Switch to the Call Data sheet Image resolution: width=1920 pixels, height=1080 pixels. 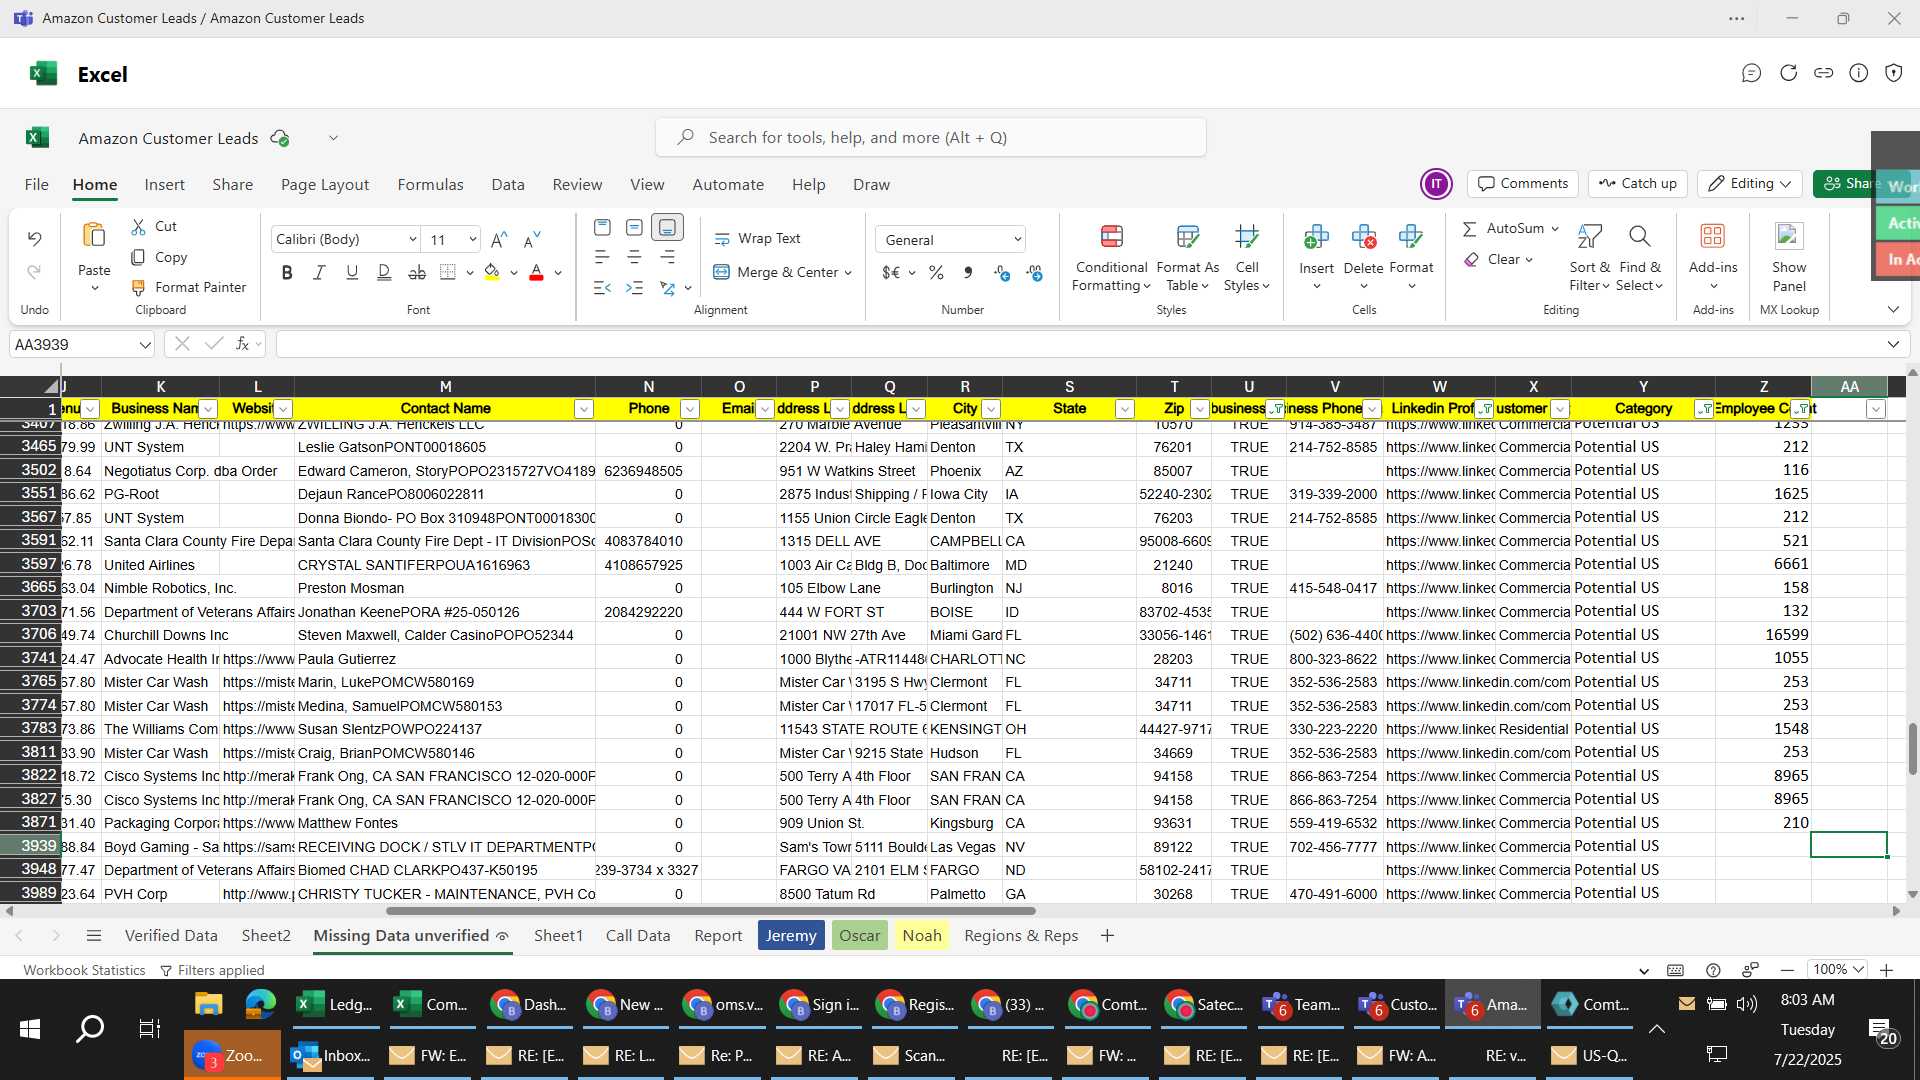[x=638, y=936]
